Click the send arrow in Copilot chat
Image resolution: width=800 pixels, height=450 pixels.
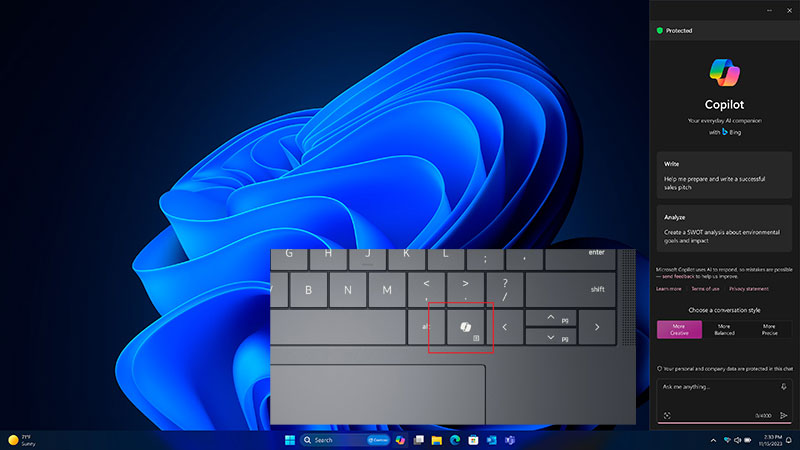(x=783, y=415)
